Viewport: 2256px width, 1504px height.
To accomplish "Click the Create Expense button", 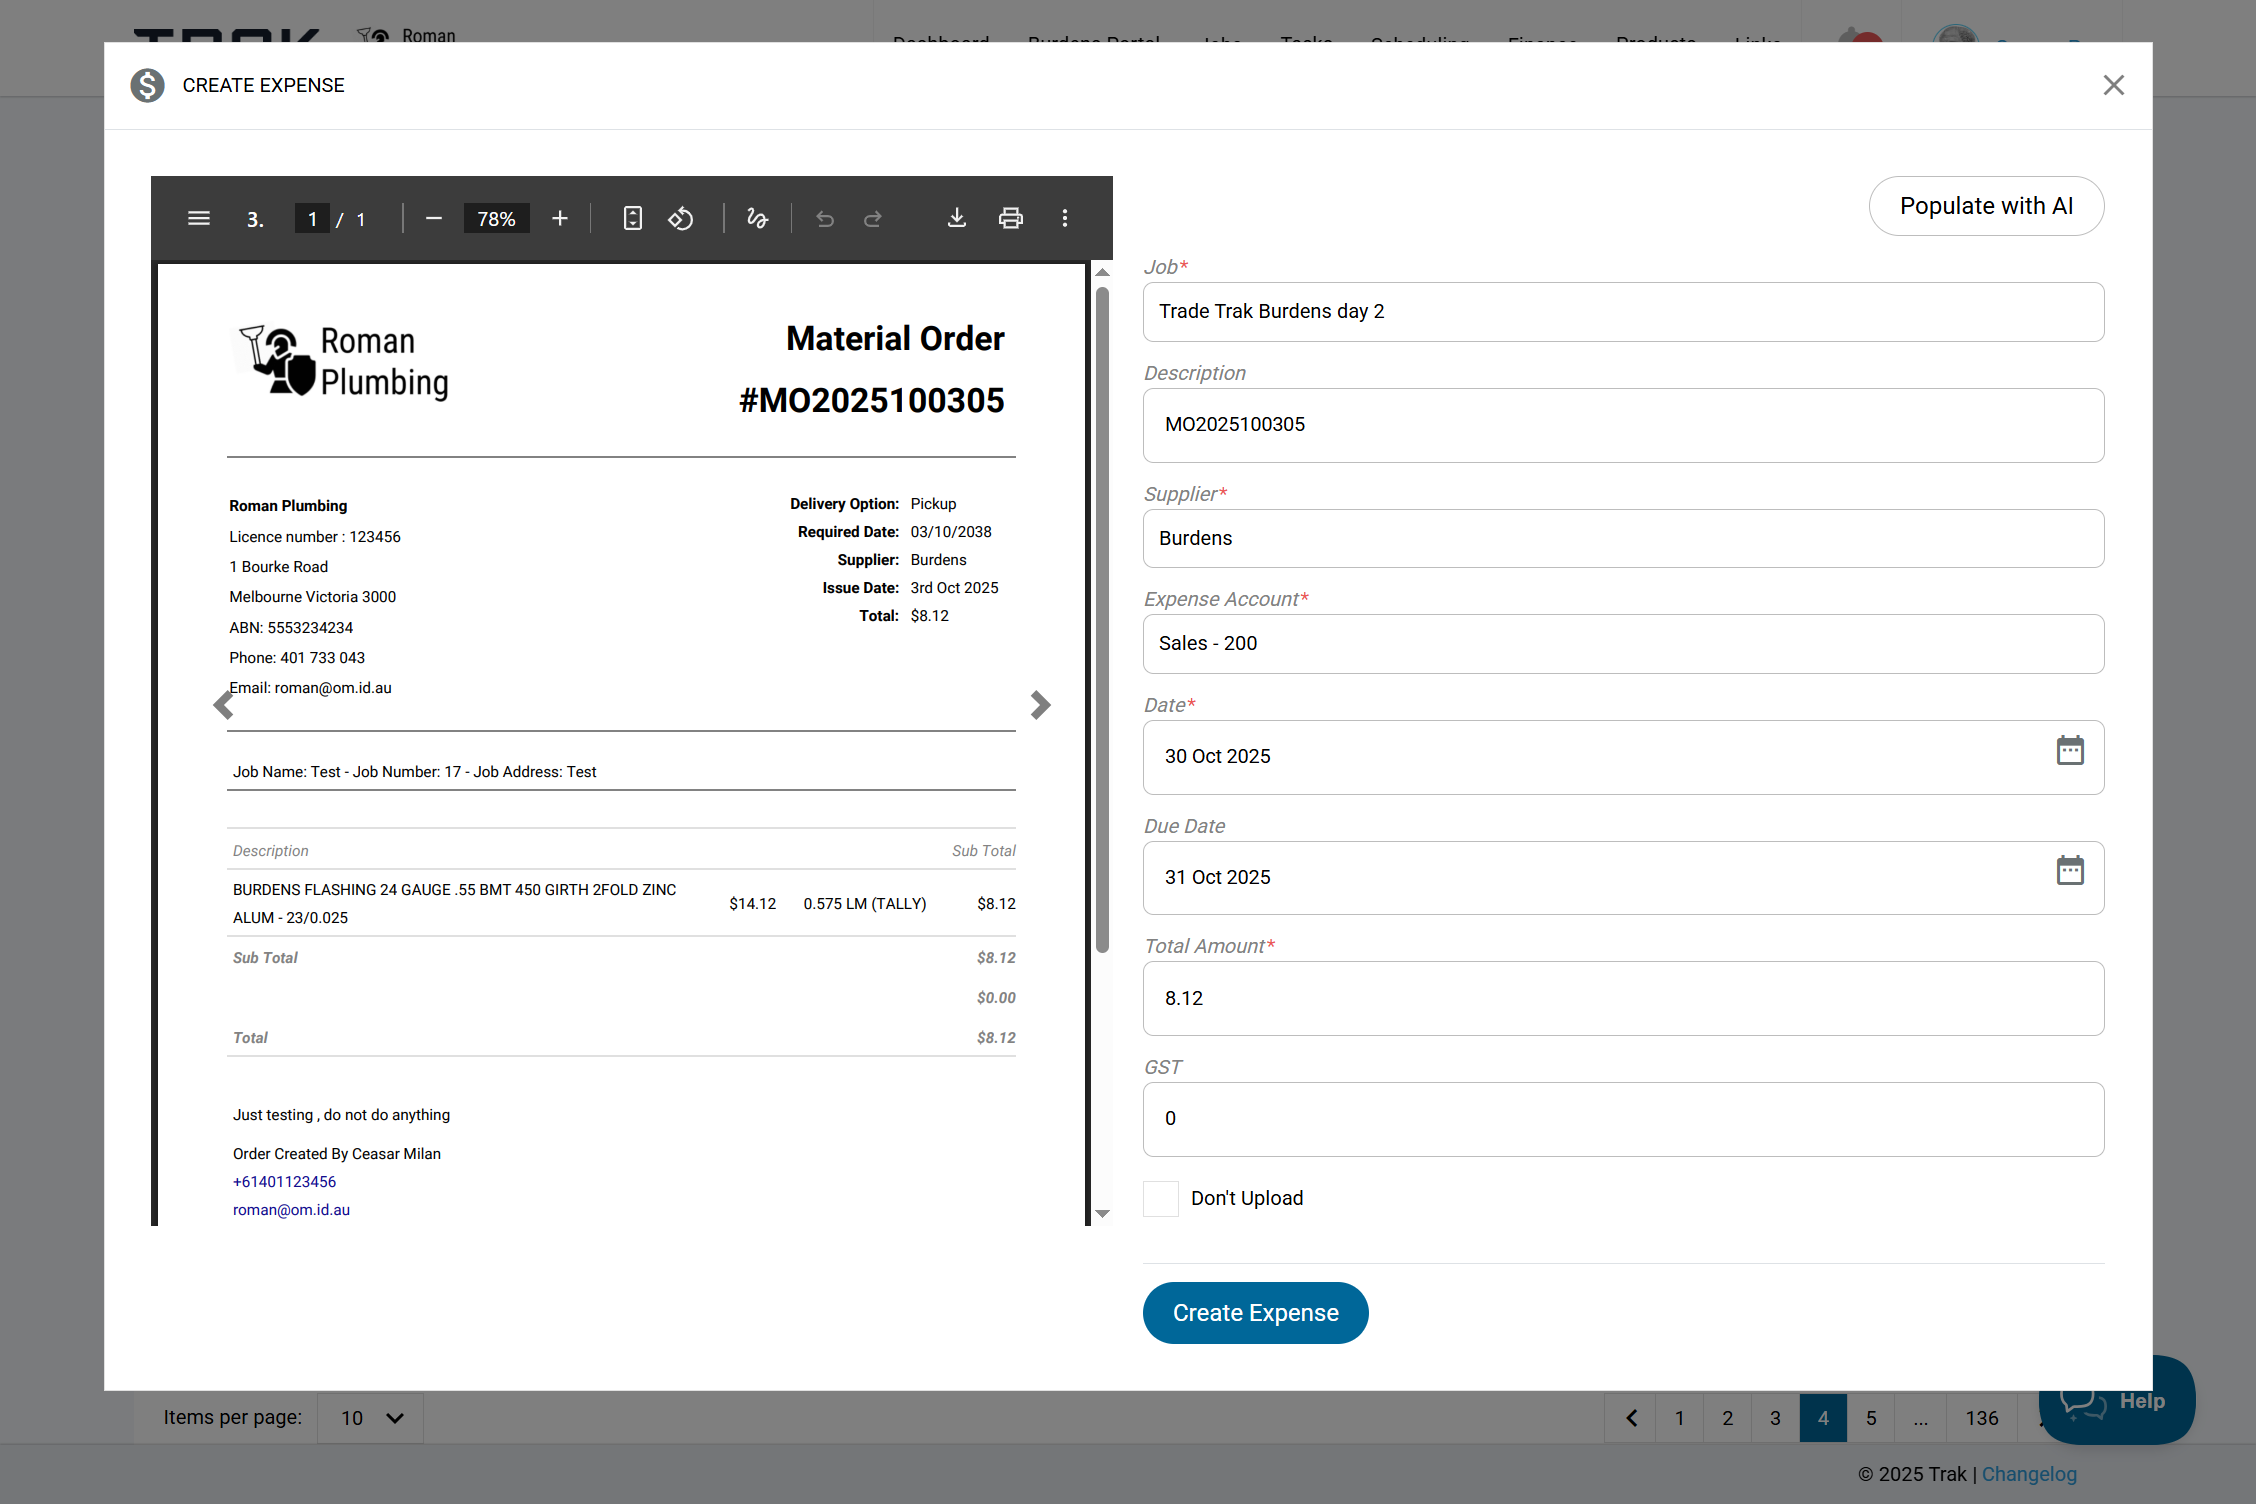I will tap(1255, 1313).
